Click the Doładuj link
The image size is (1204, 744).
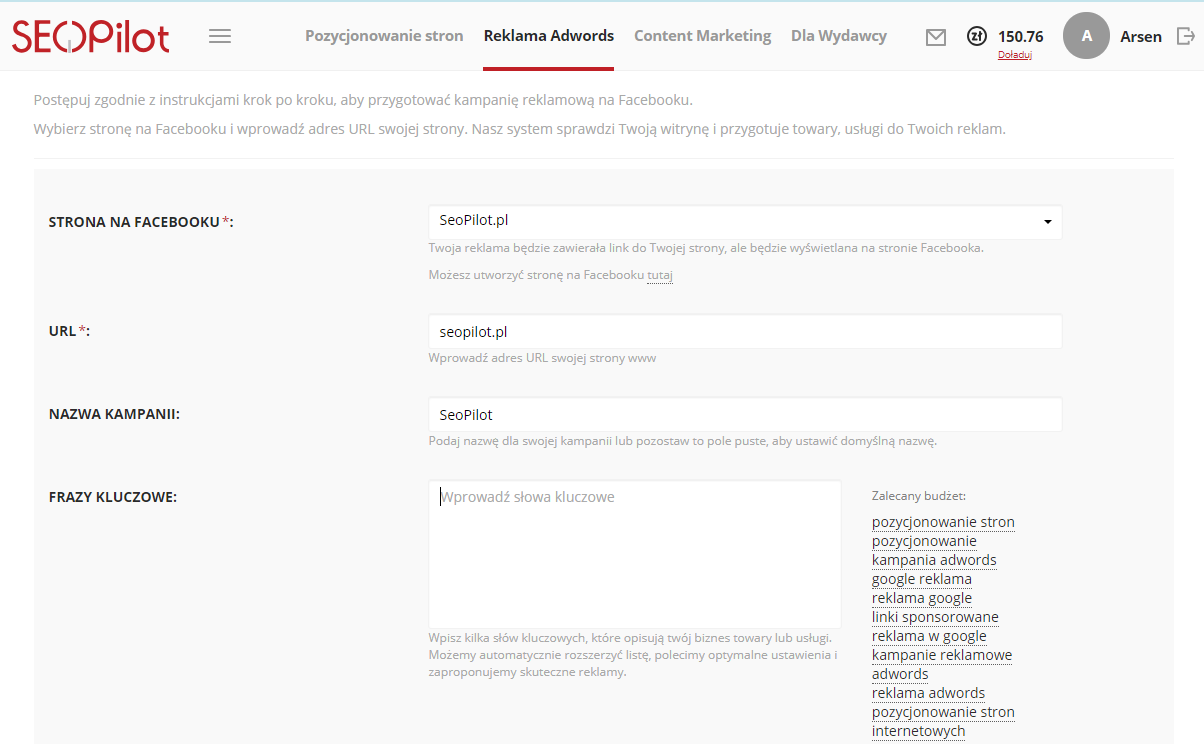(1014, 55)
